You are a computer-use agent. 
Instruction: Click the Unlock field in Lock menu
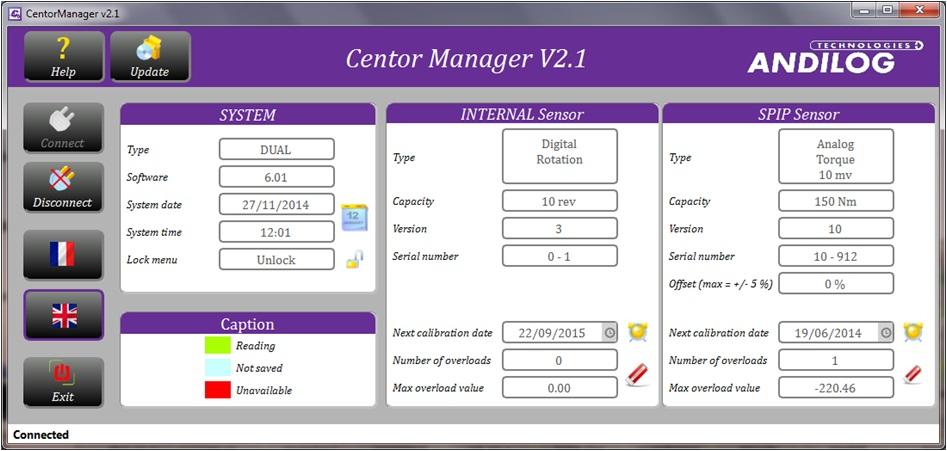point(276,260)
